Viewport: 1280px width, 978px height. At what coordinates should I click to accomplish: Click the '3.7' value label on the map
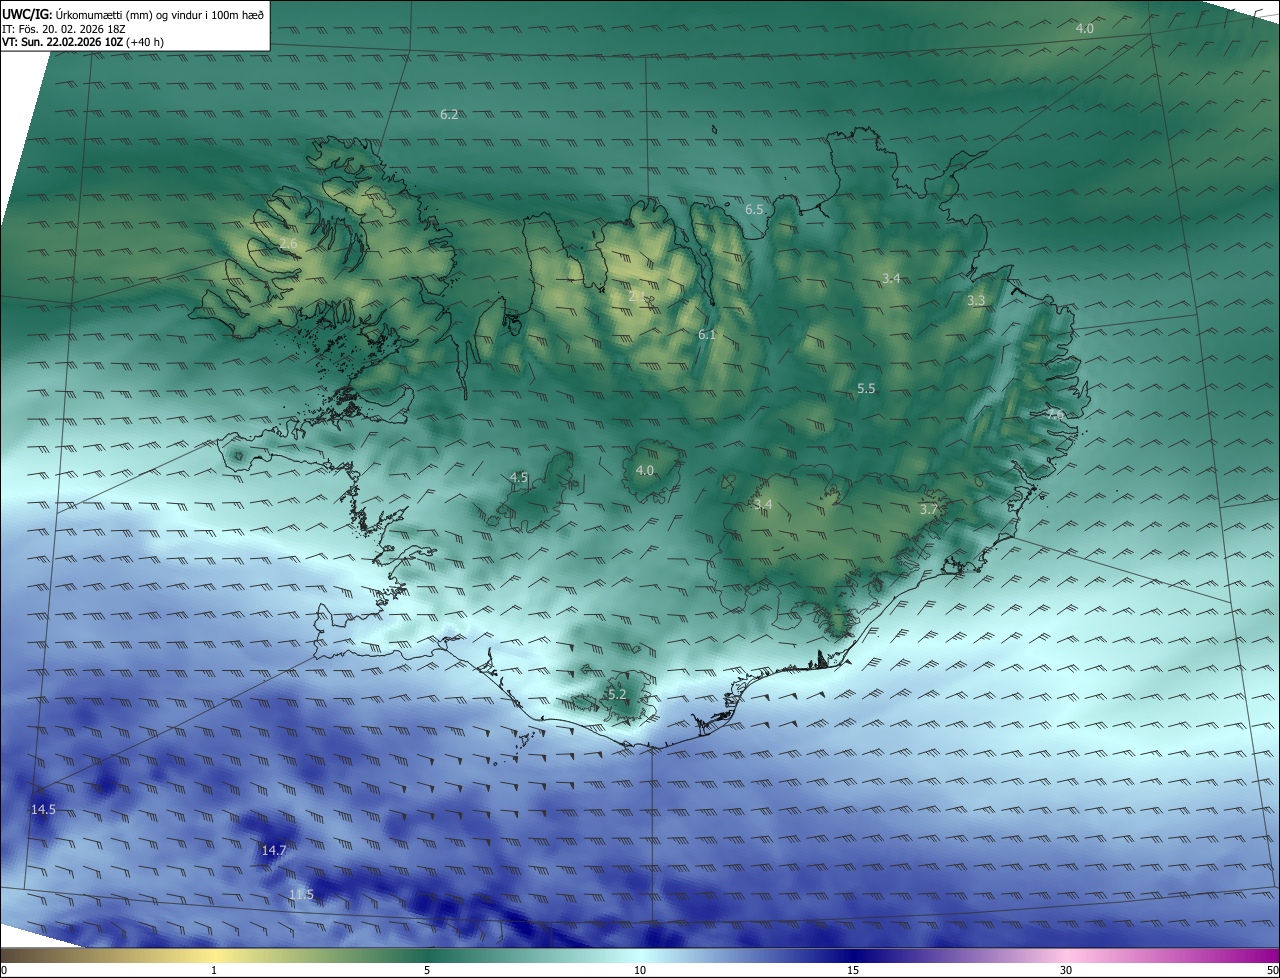[928, 509]
